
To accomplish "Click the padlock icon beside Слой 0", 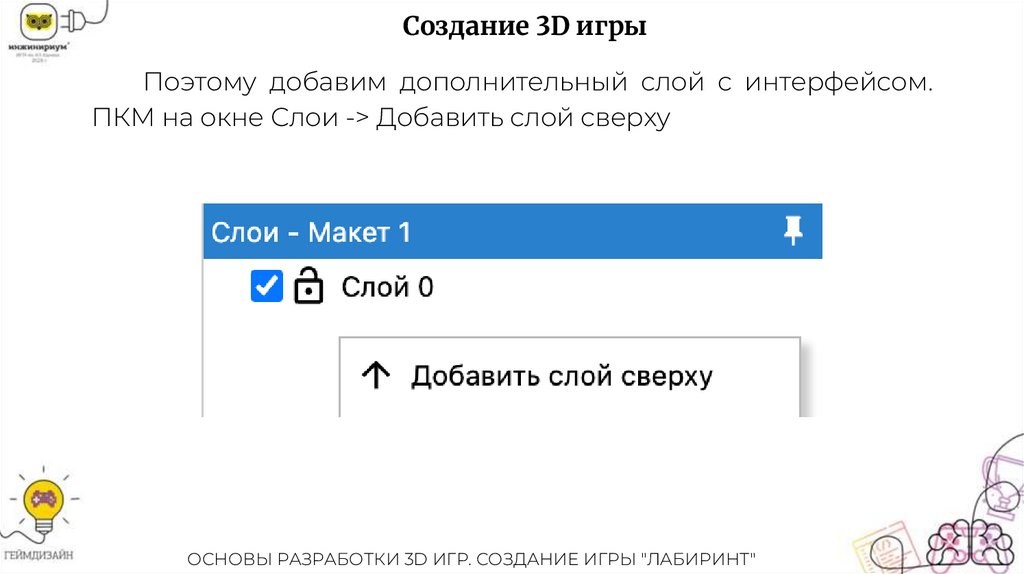I will [309, 288].
